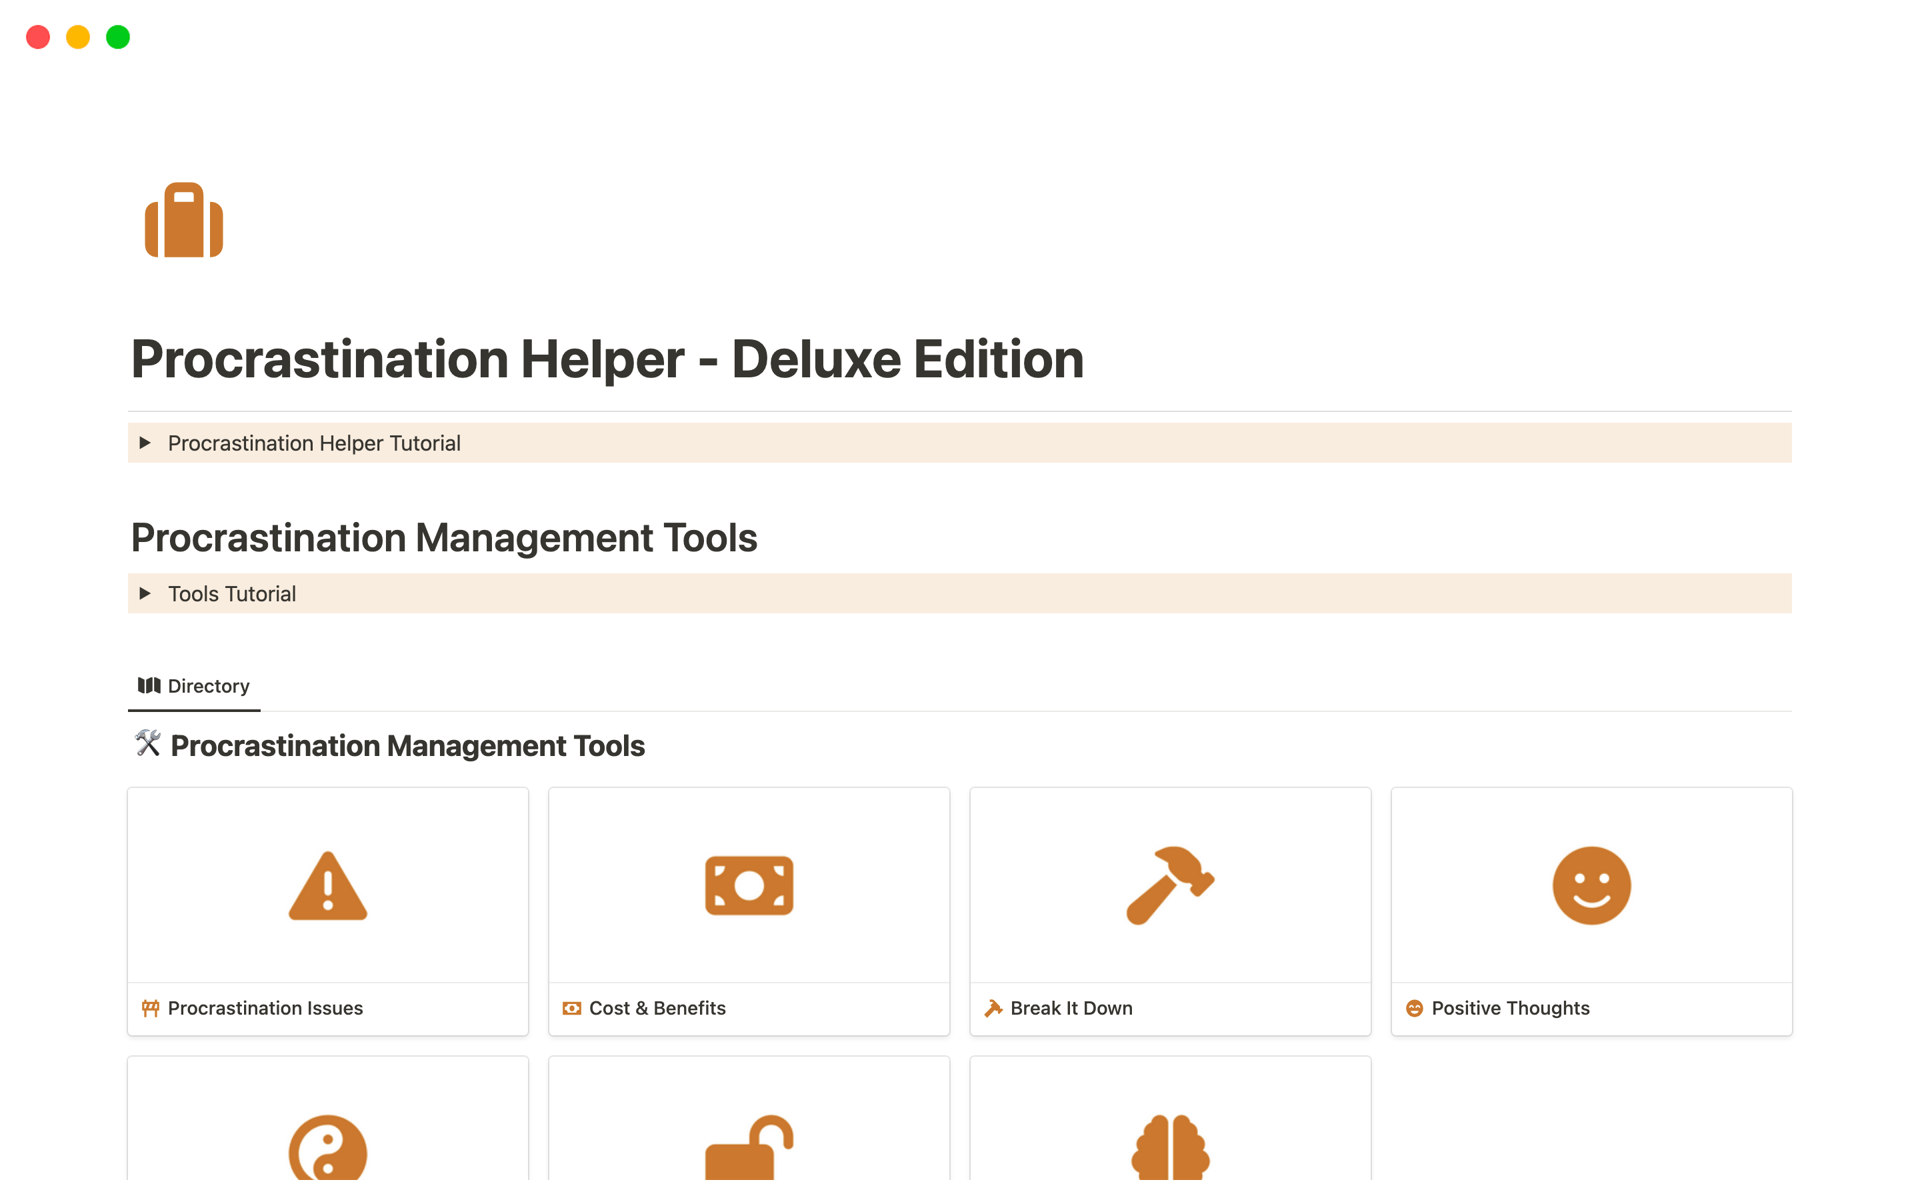Viewport: 1920px width, 1200px height.
Task: Expand the Tools Tutorial toggle arrow
Action: 146,594
